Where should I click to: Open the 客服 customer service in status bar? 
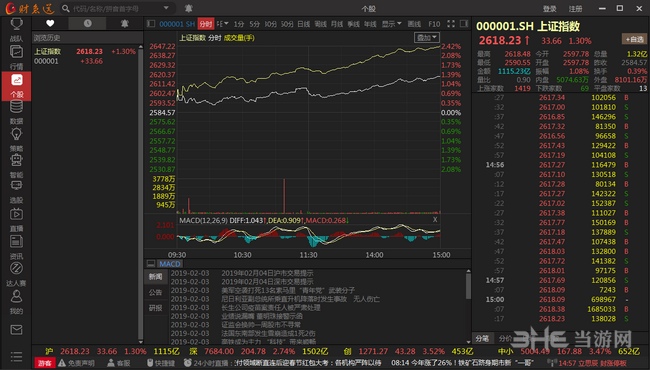point(119,363)
